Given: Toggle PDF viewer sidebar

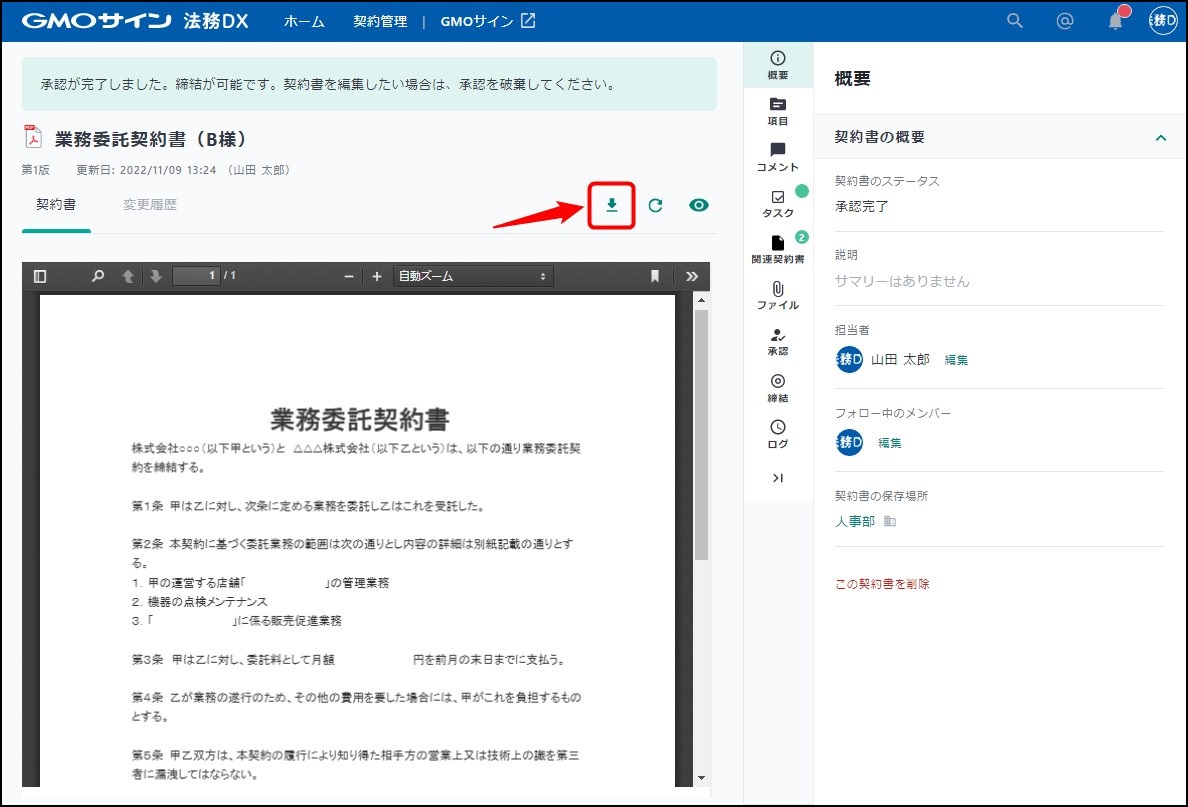Looking at the screenshot, I should pyautogui.click(x=40, y=277).
